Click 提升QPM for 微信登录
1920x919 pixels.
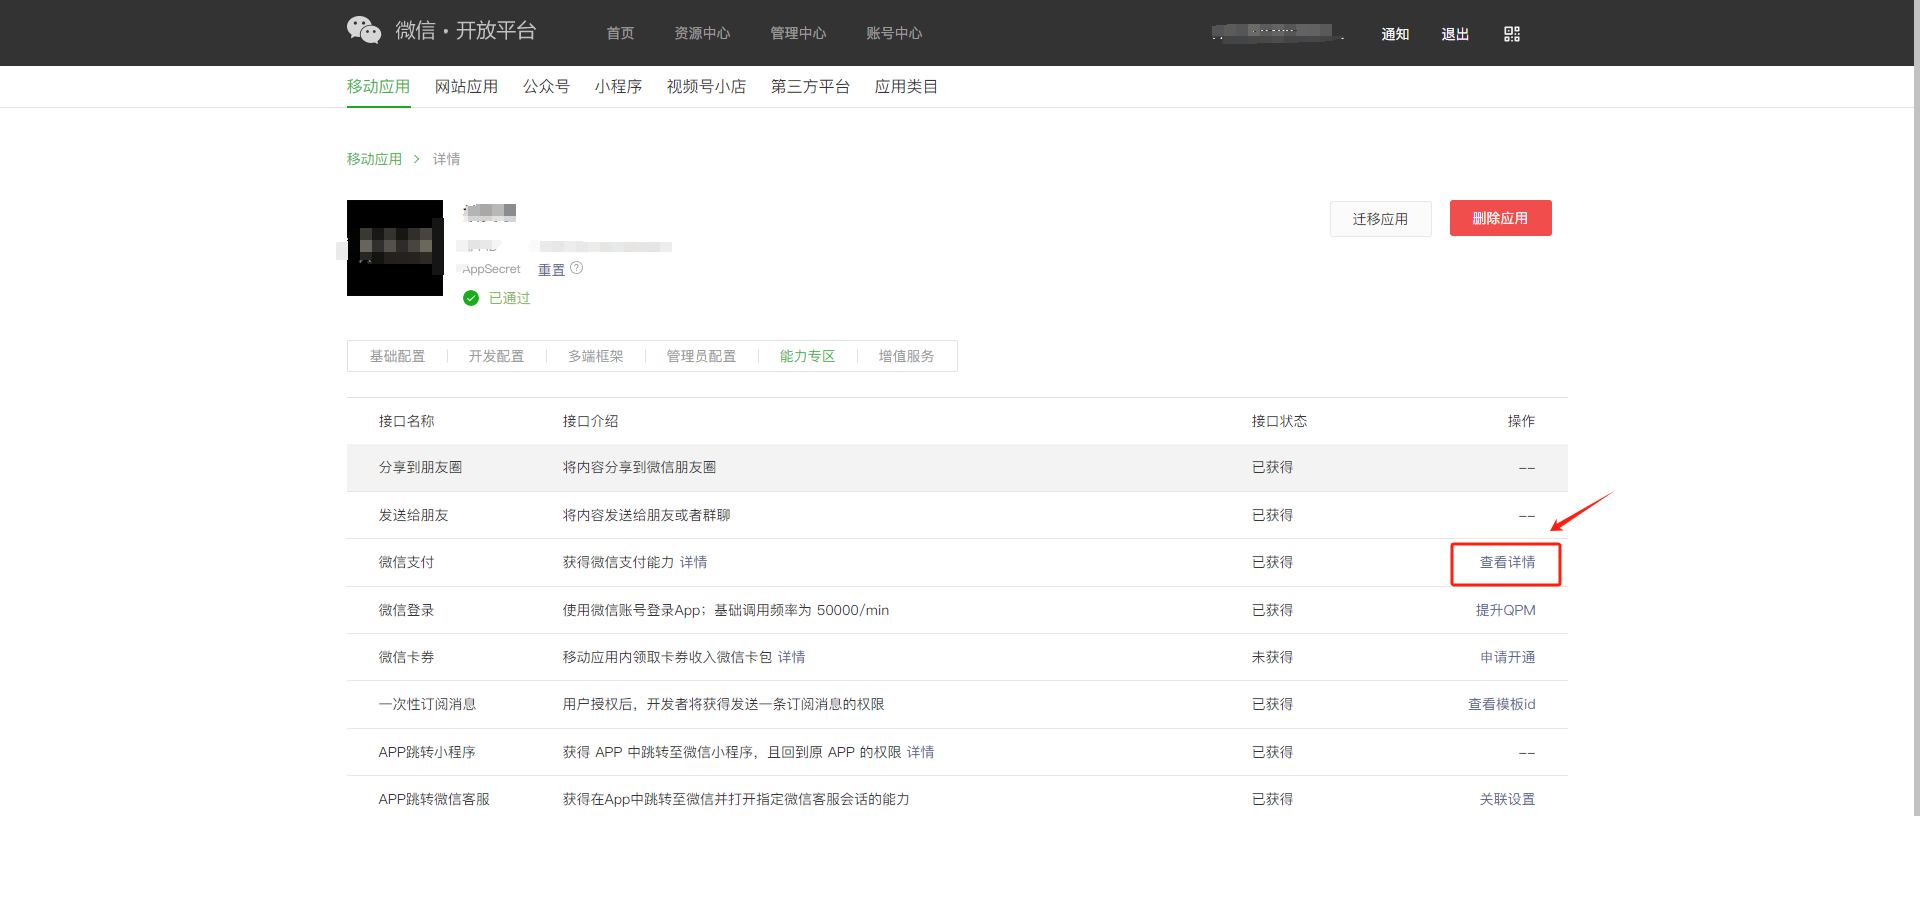[1505, 610]
